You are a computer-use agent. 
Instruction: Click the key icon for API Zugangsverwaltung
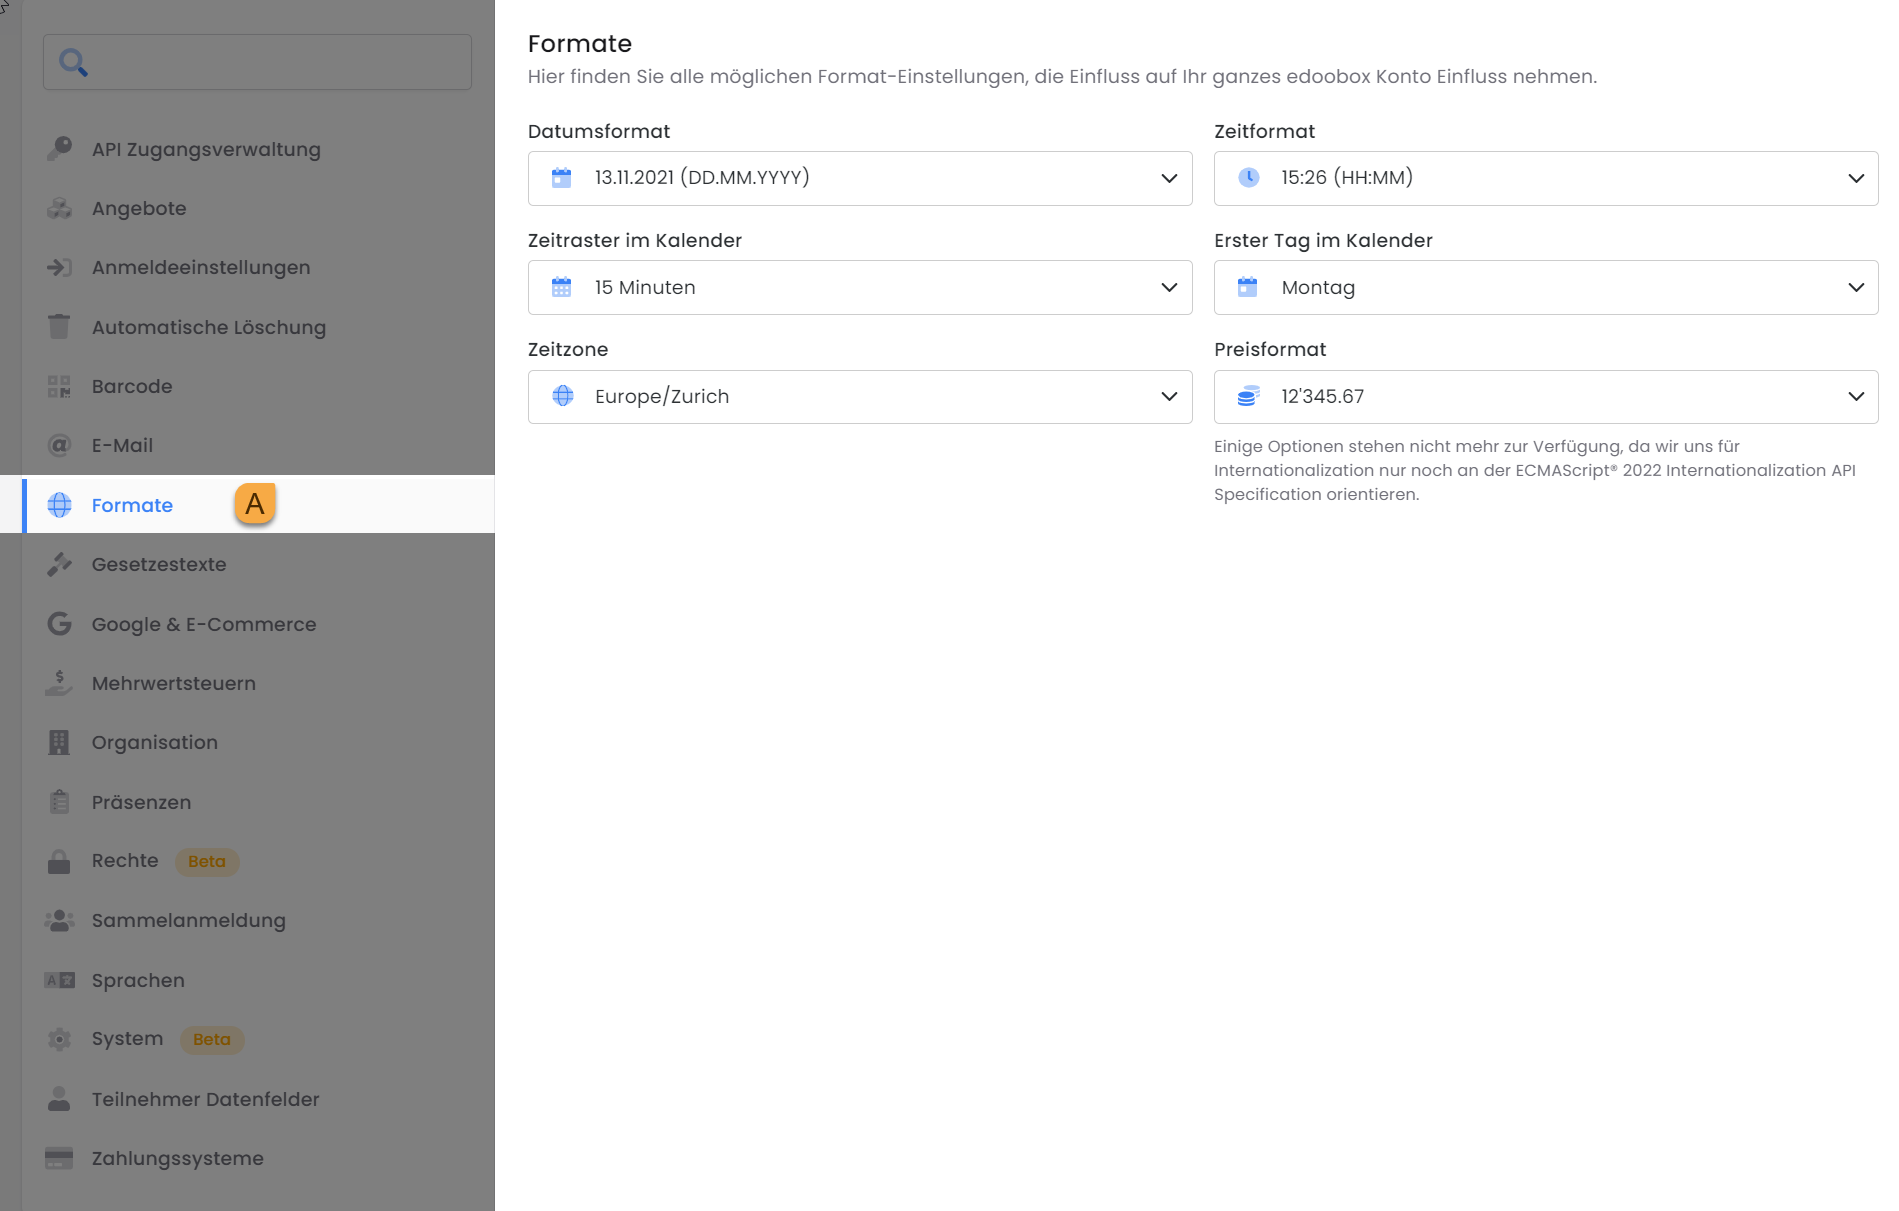59,149
